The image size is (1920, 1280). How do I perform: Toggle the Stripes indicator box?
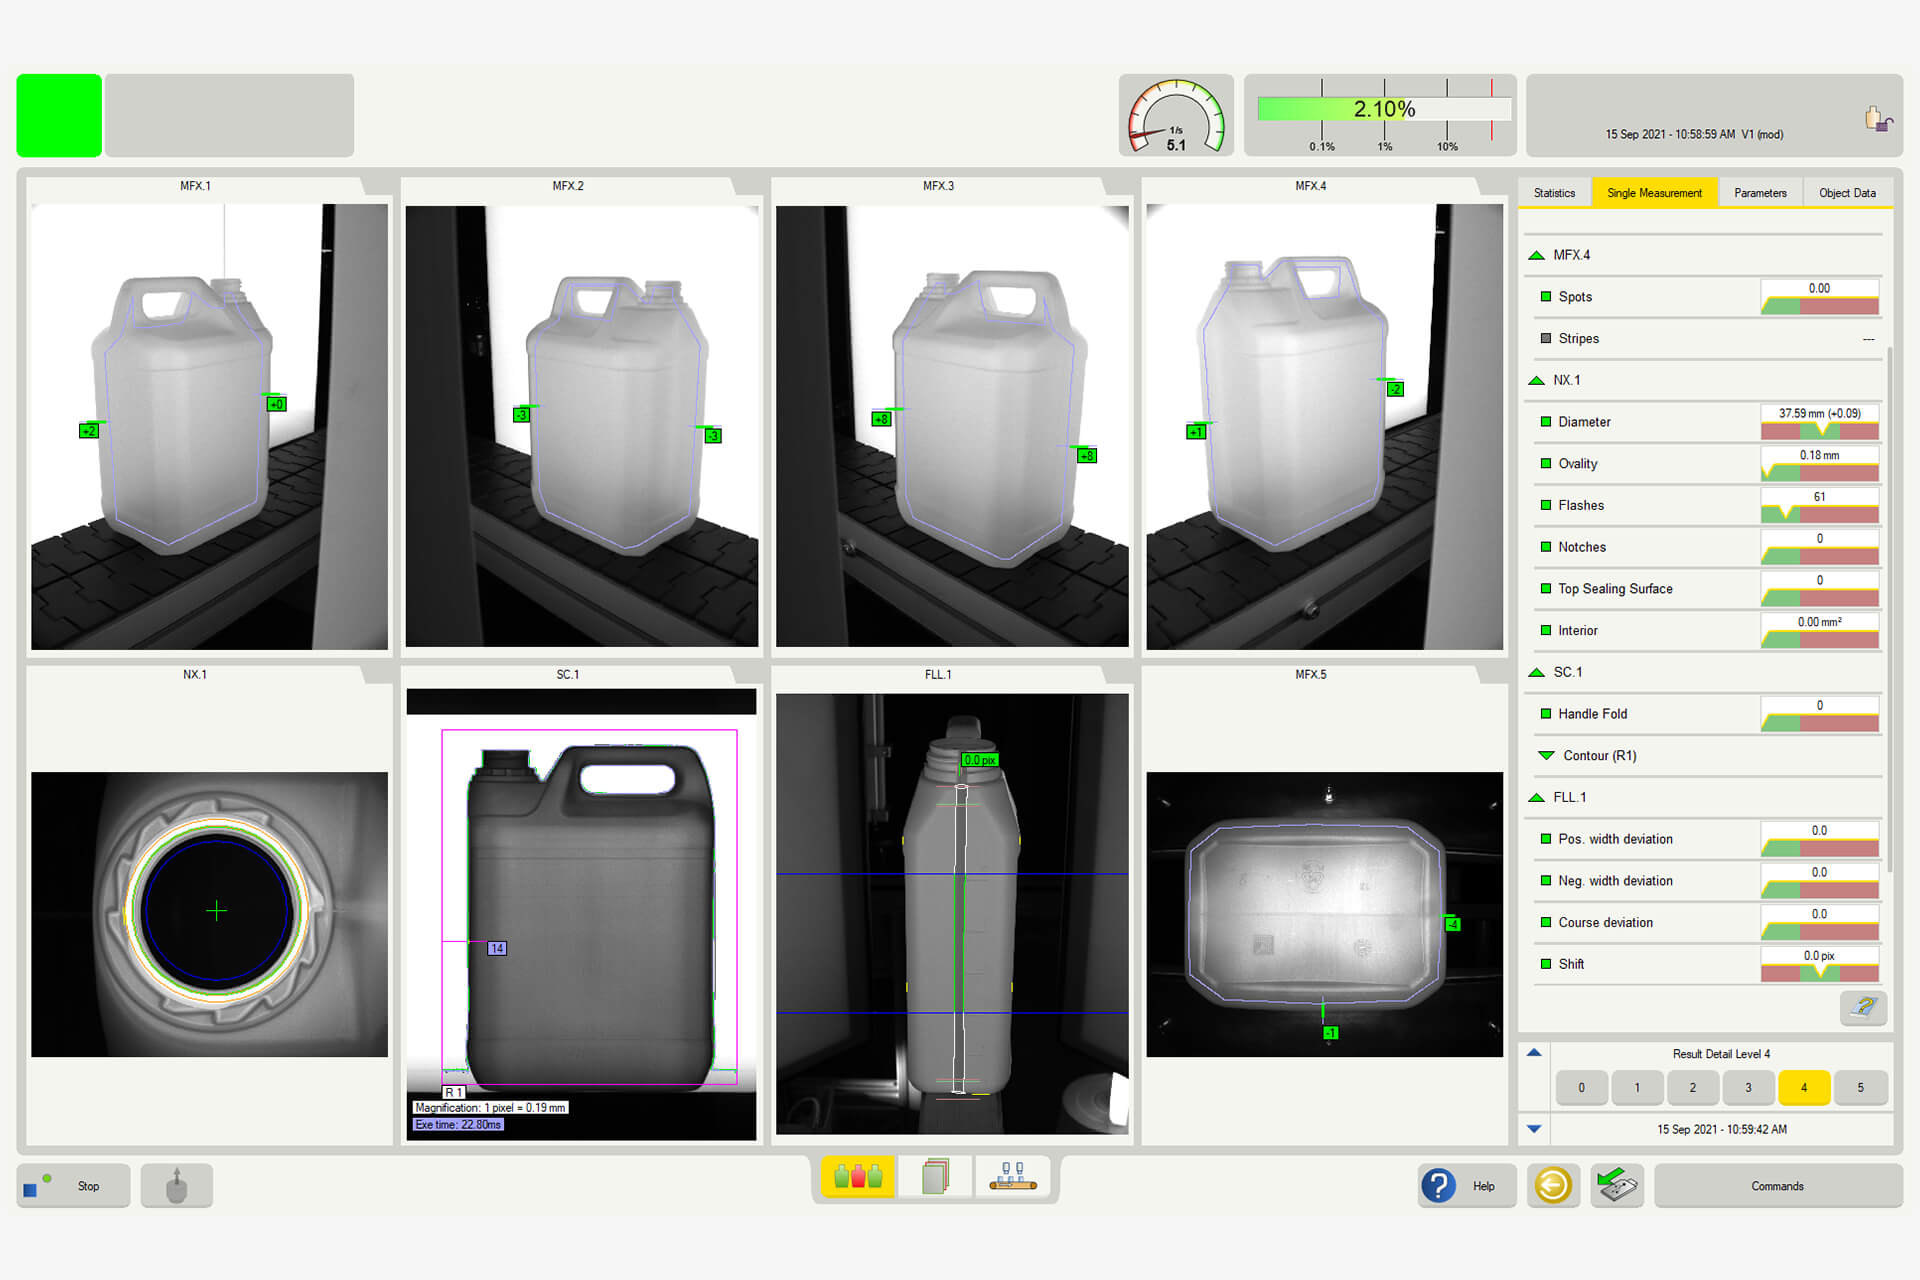(1546, 339)
